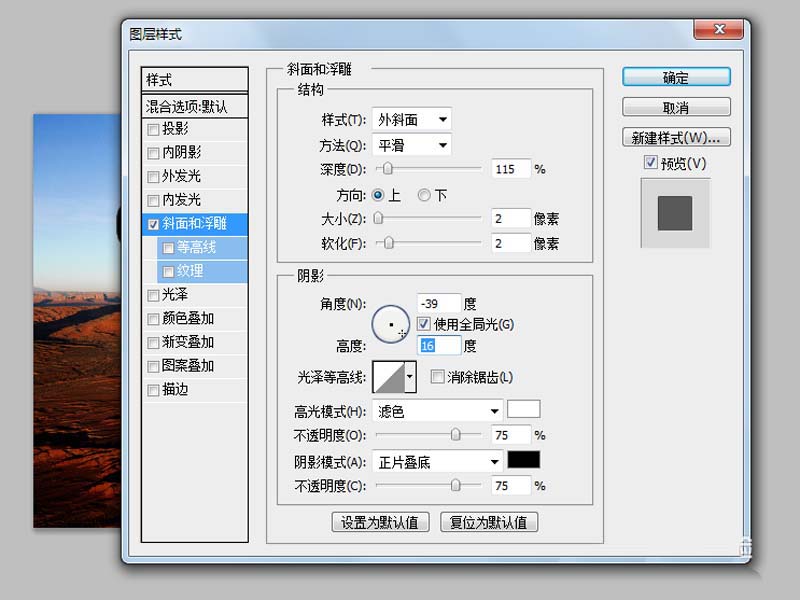Image resolution: width=800 pixels, height=600 pixels.
Task: Click the 软化 field showing 2
Action: click(x=511, y=243)
